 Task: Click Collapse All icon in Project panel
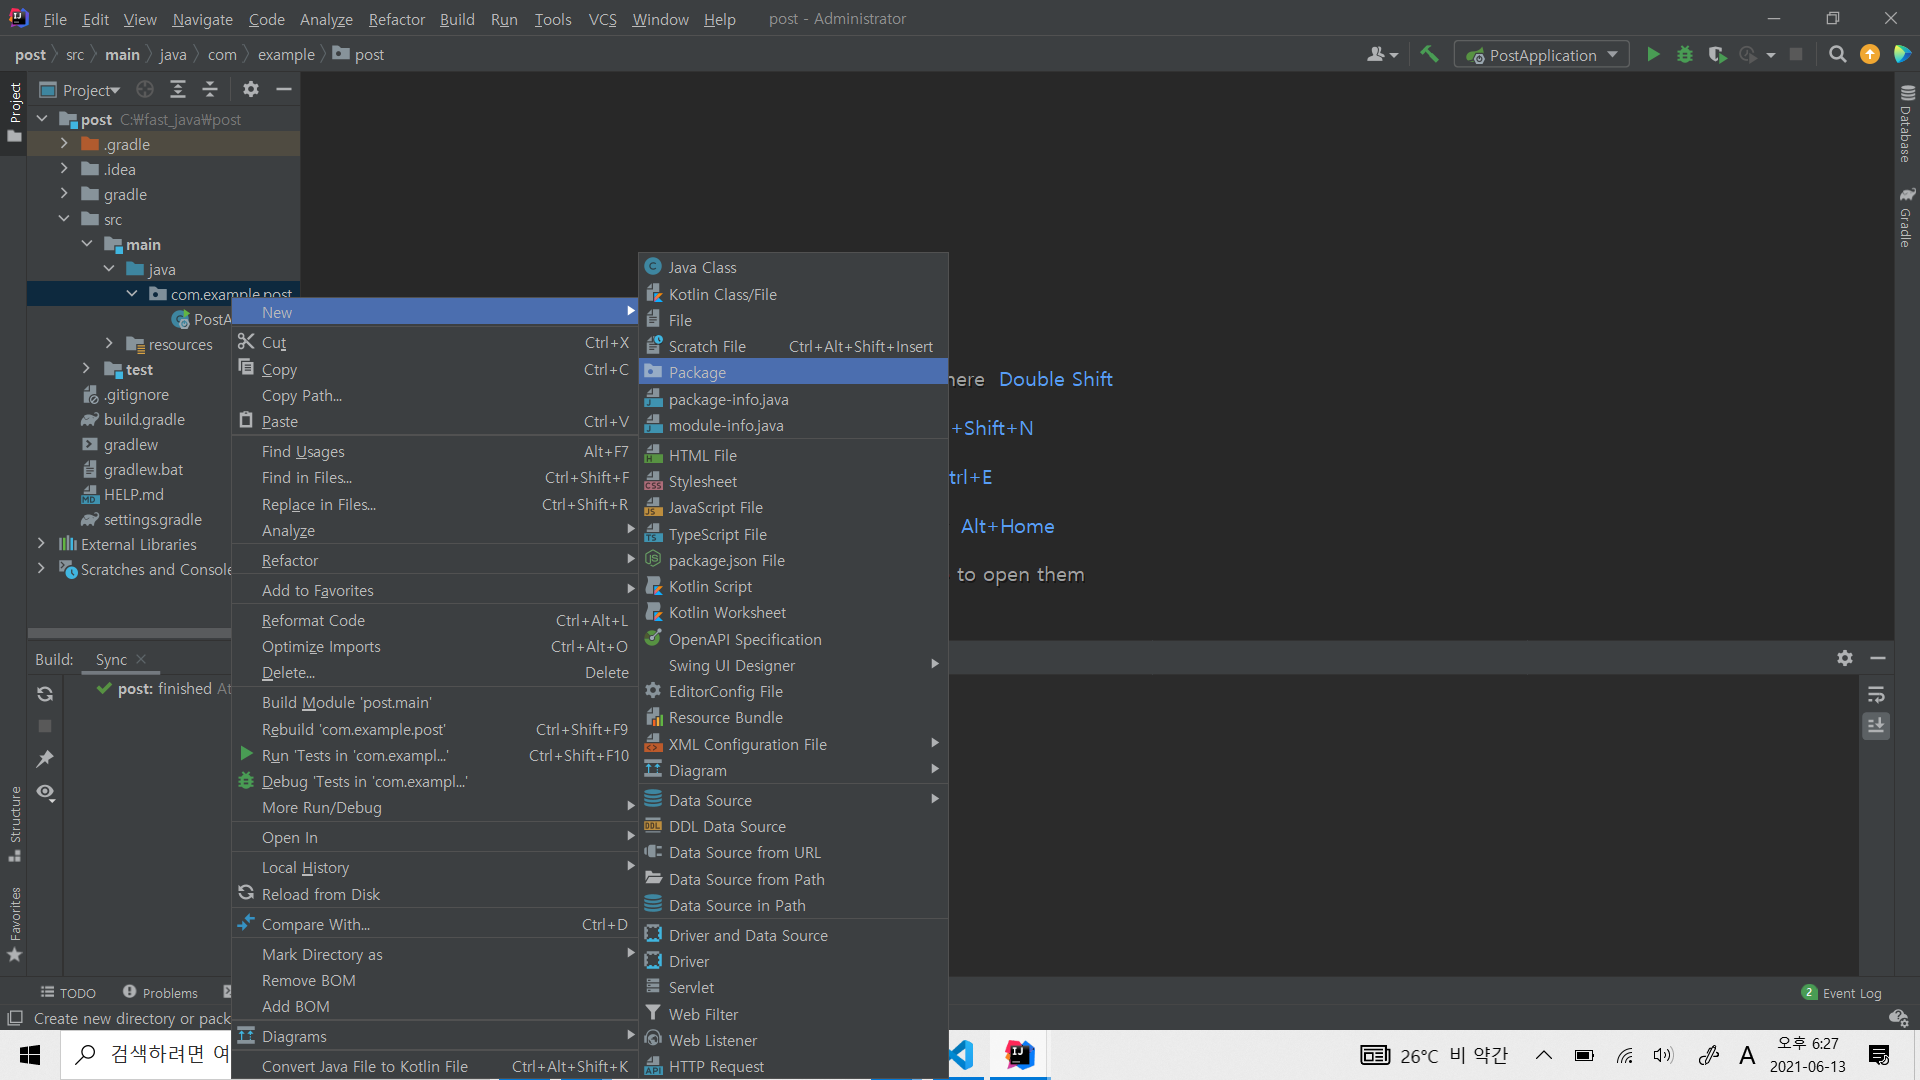click(x=210, y=90)
